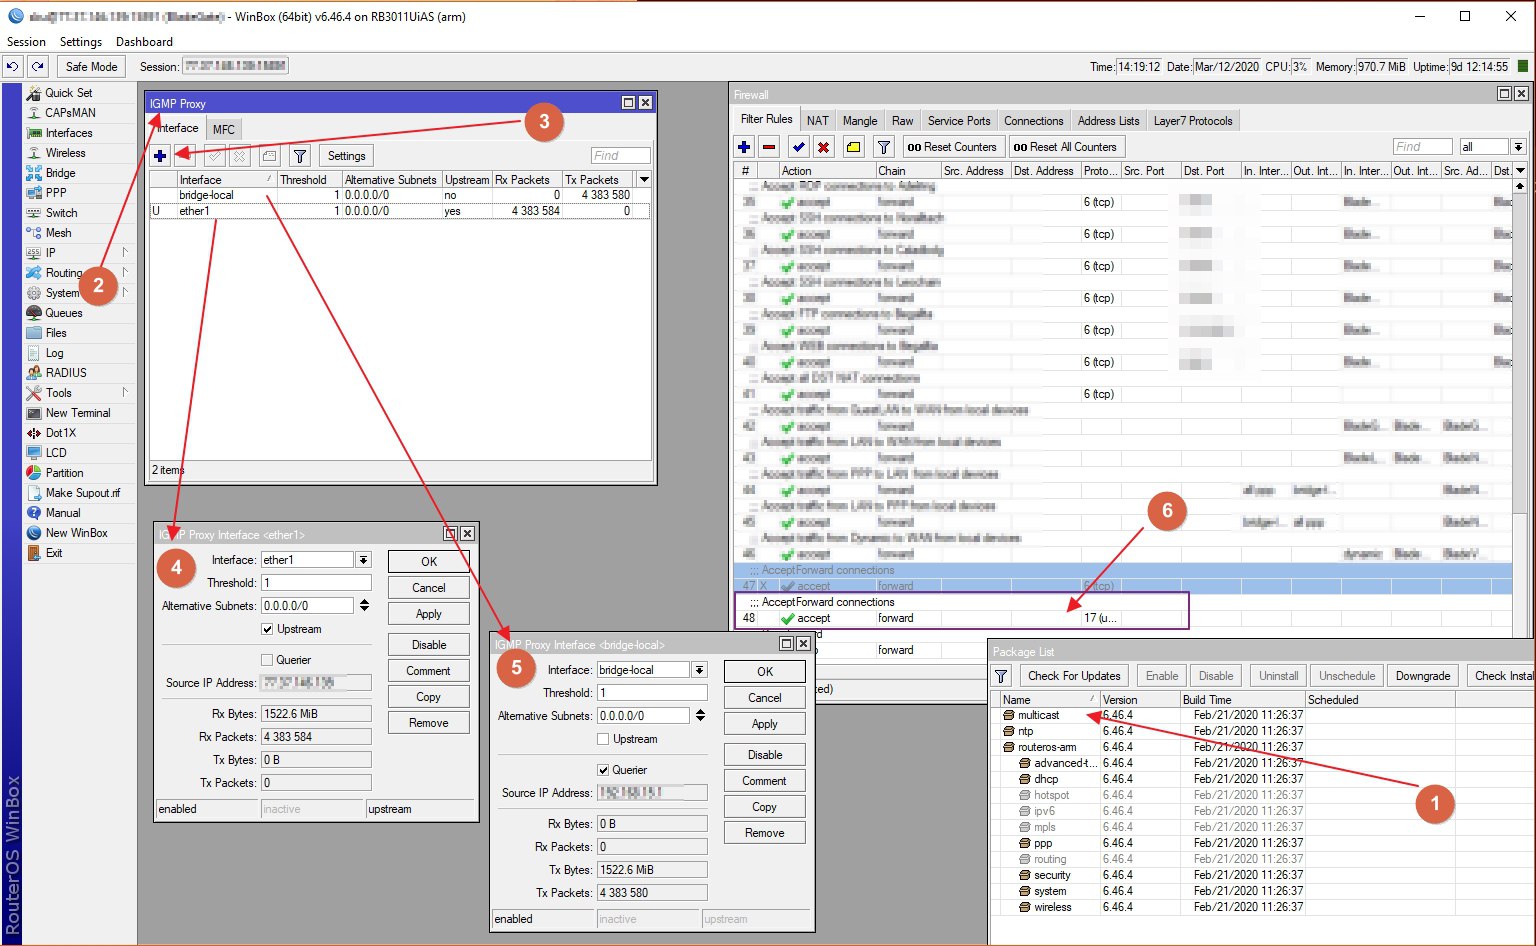Add a new IGMP Proxy interface
The image size is (1536, 946).
(160, 156)
